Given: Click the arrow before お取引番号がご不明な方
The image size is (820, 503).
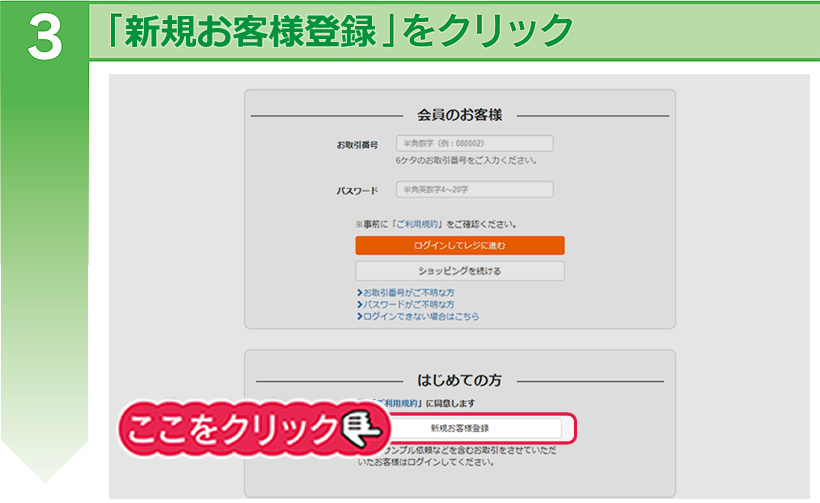Looking at the screenshot, I should coord(359,293).
